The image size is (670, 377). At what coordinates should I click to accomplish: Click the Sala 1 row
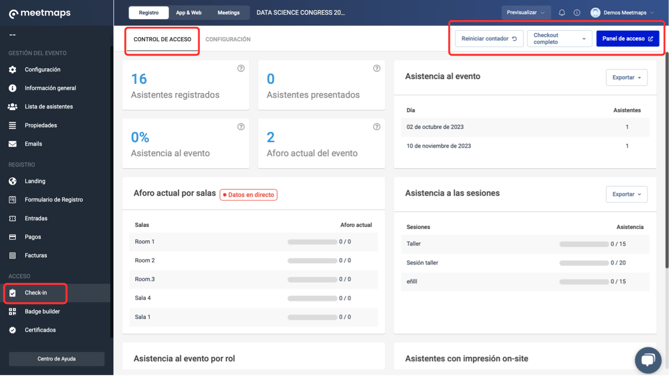[253, 317]
